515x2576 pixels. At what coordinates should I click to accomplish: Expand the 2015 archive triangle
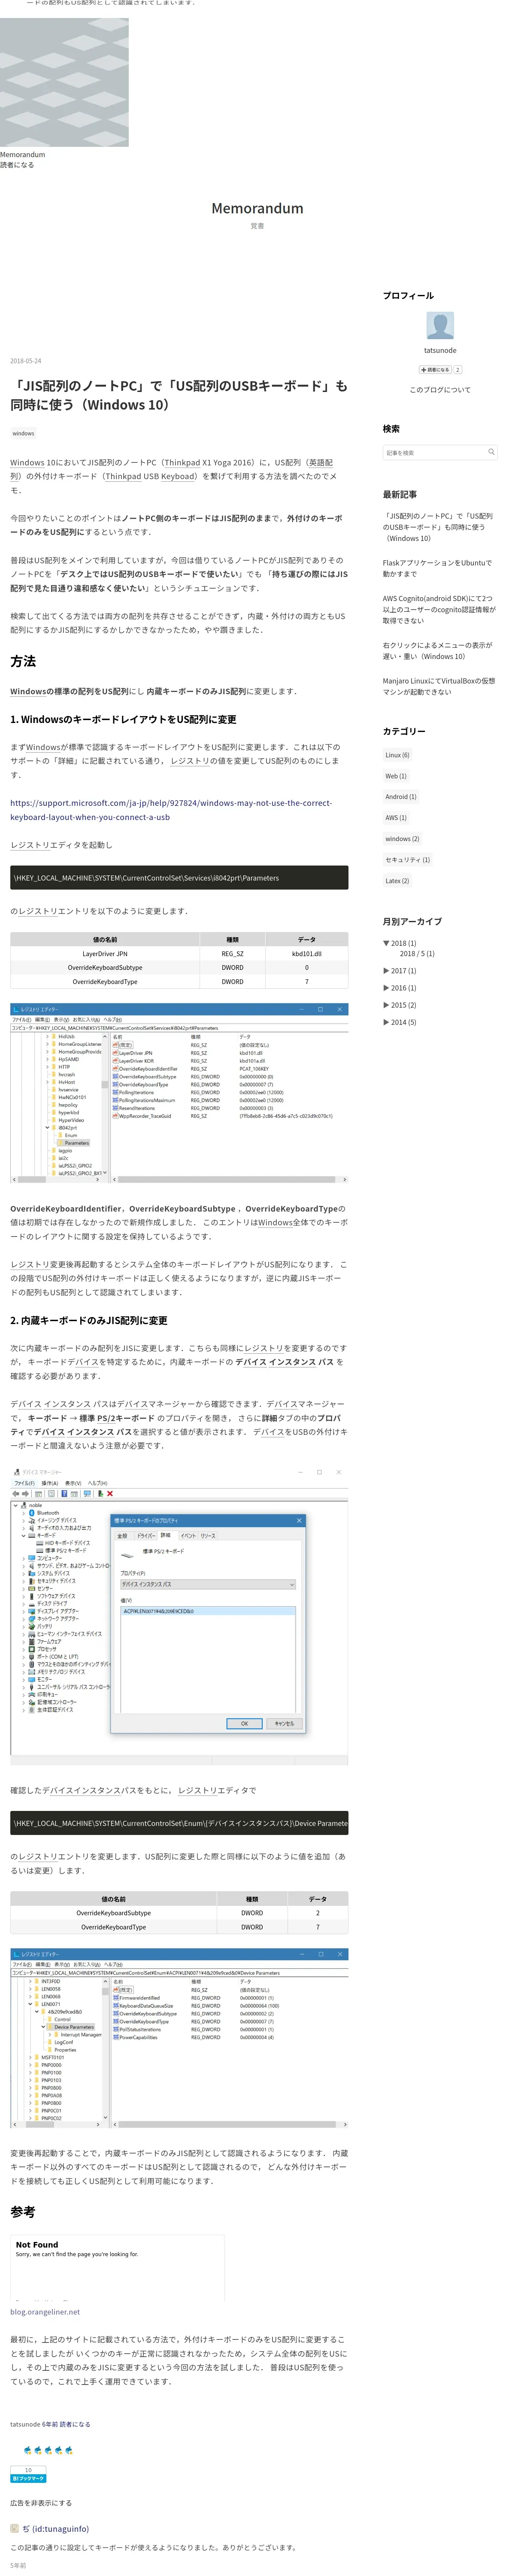click(386, 1005)
